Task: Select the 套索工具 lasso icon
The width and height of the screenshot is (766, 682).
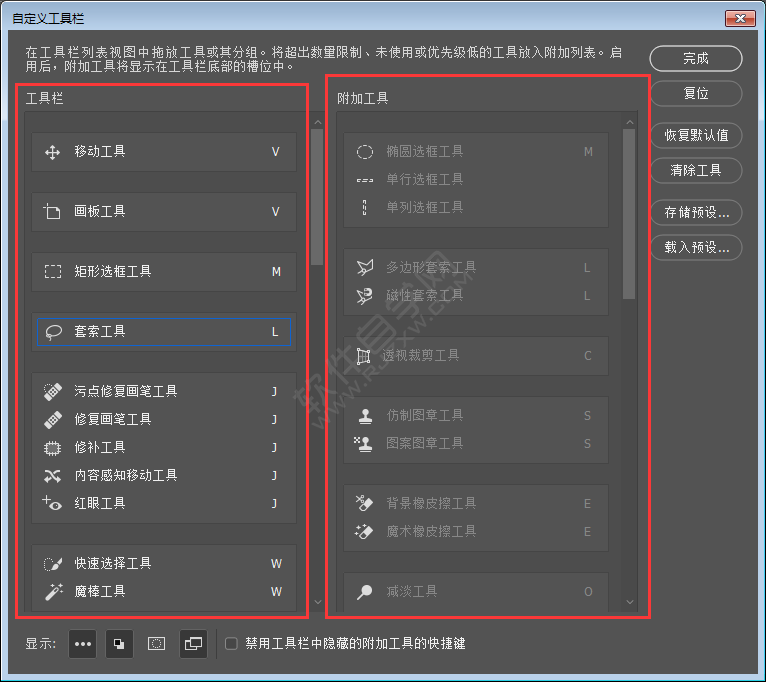Action: tap(53, 332)
